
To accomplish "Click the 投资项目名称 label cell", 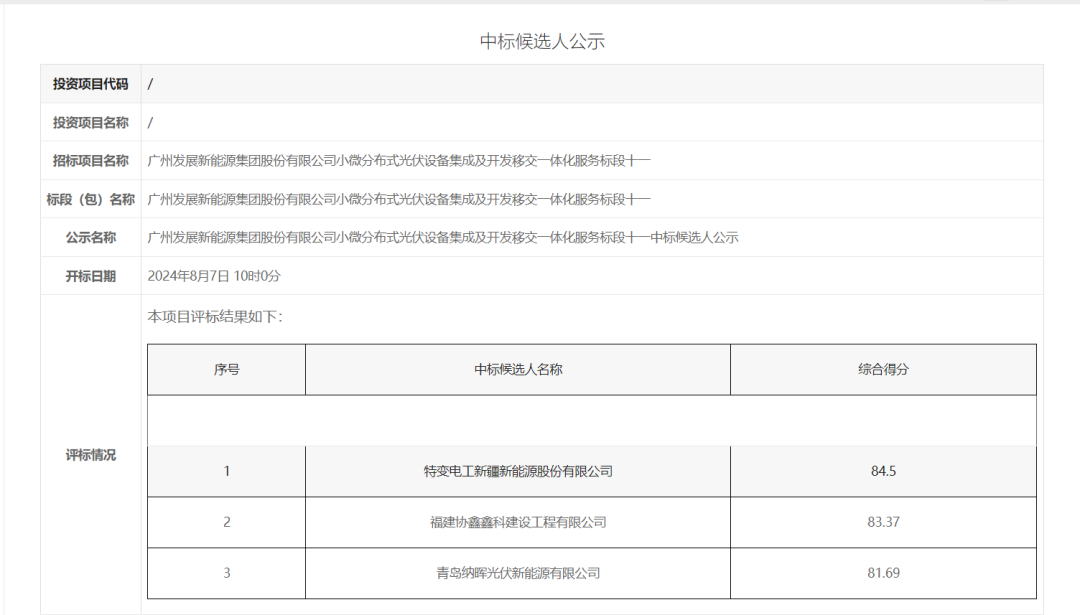I will click(90, 122).
